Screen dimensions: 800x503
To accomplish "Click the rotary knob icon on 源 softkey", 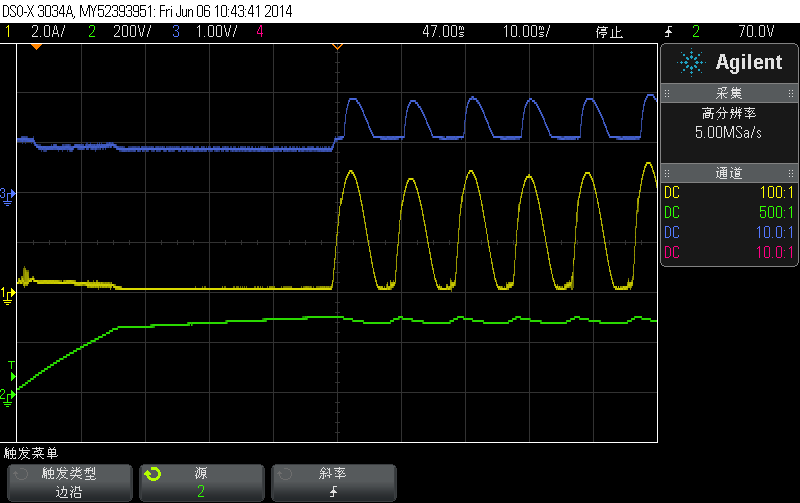I will 153,474.
